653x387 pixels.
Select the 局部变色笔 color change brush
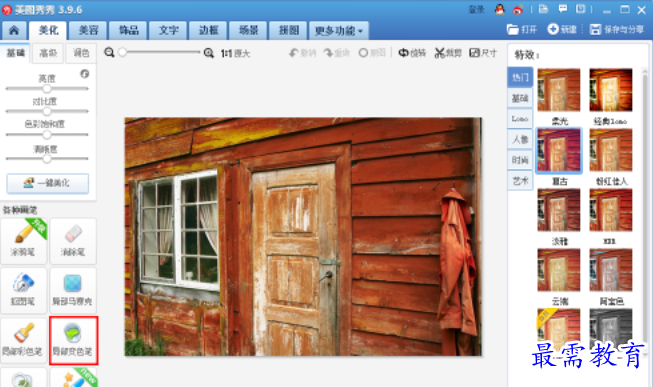pos(73,340)
